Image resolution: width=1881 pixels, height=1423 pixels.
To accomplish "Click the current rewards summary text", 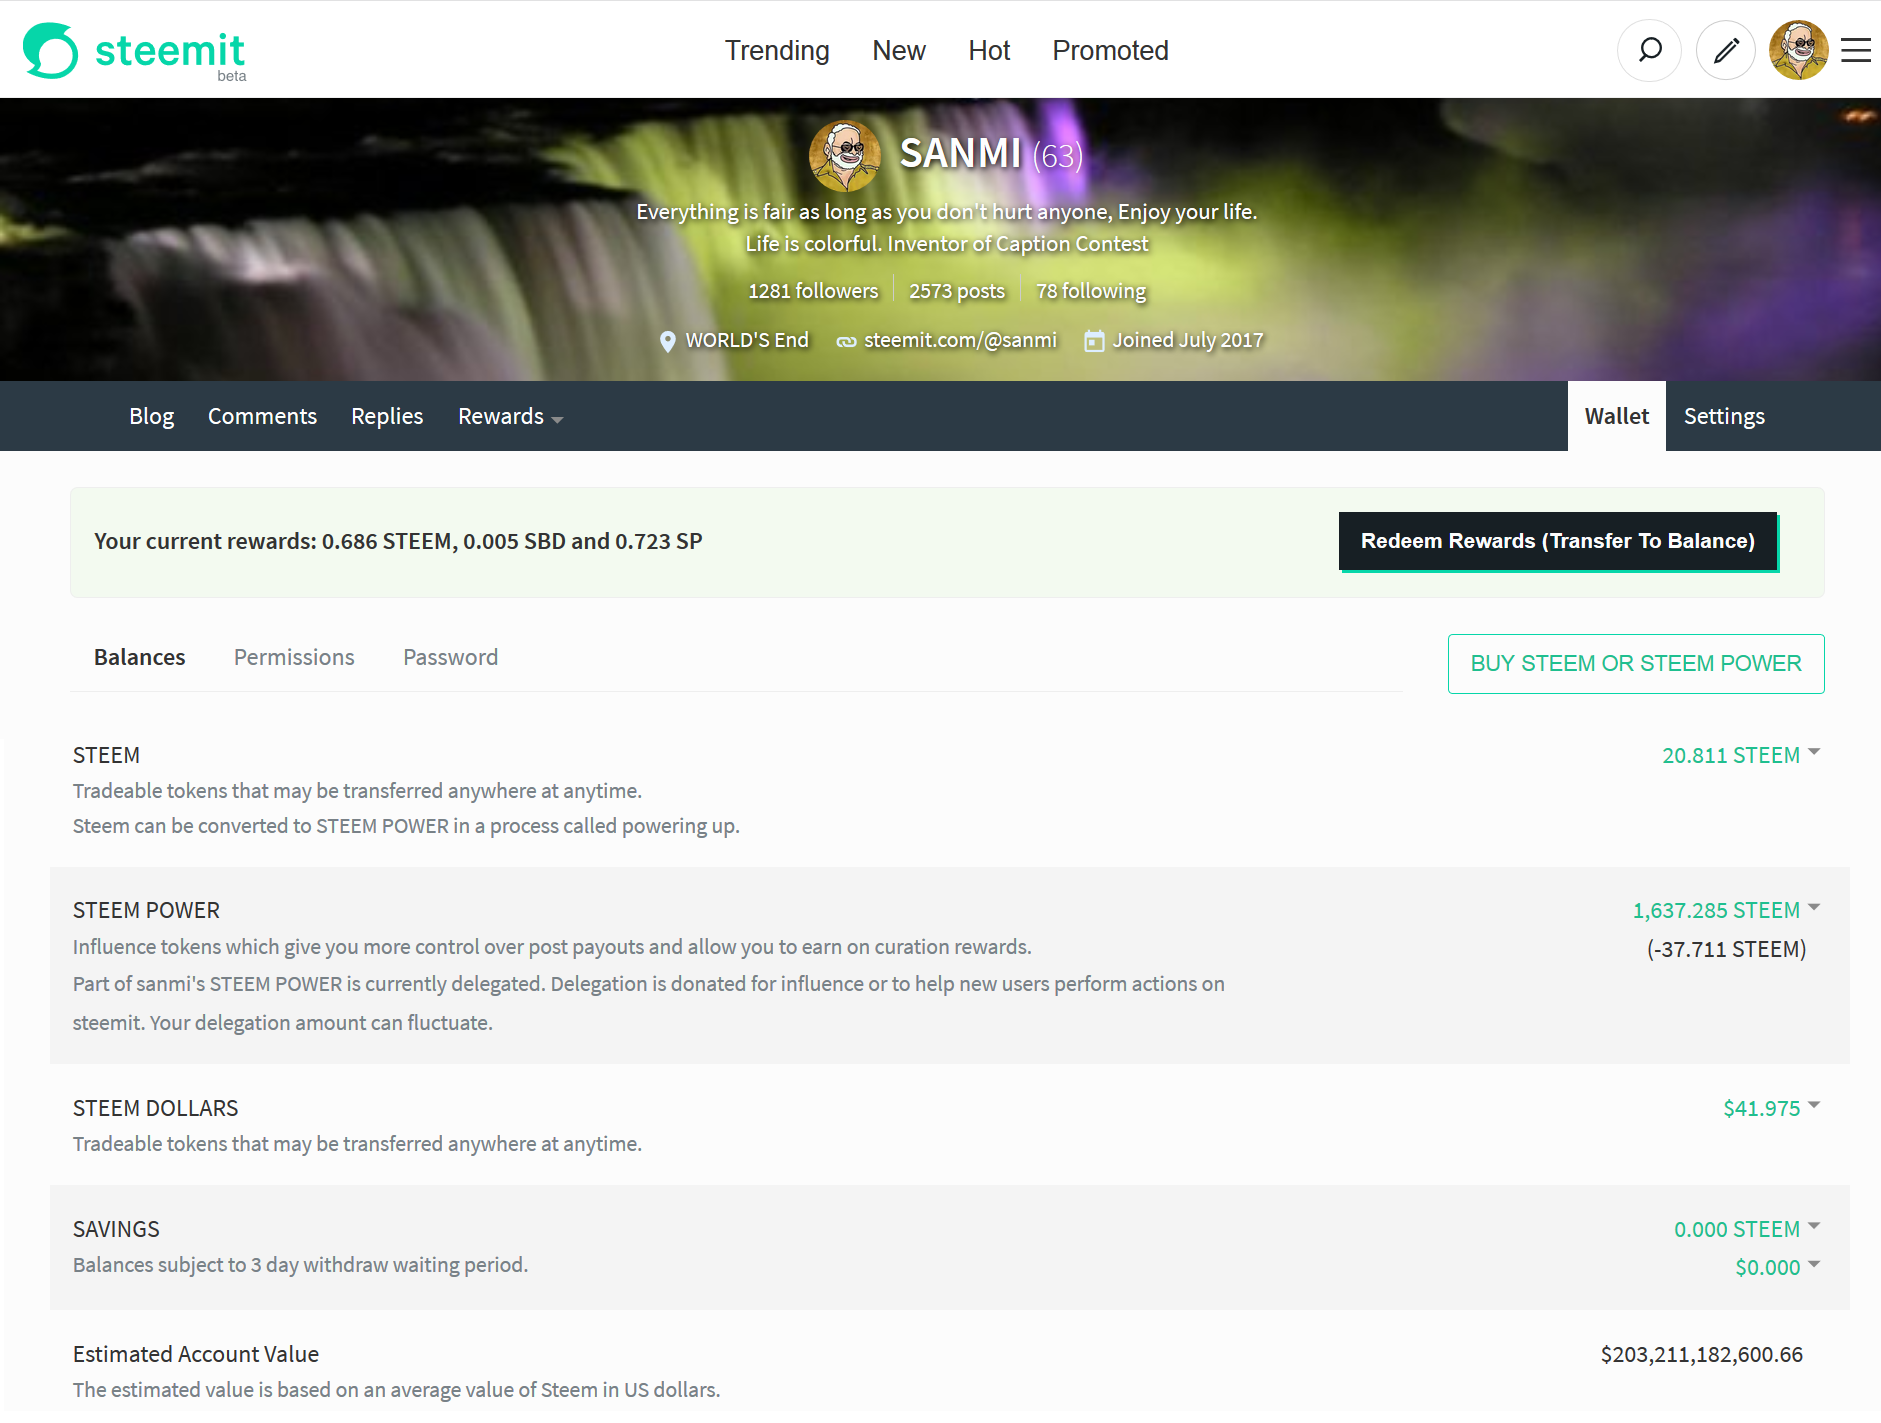I will (398, 541).
